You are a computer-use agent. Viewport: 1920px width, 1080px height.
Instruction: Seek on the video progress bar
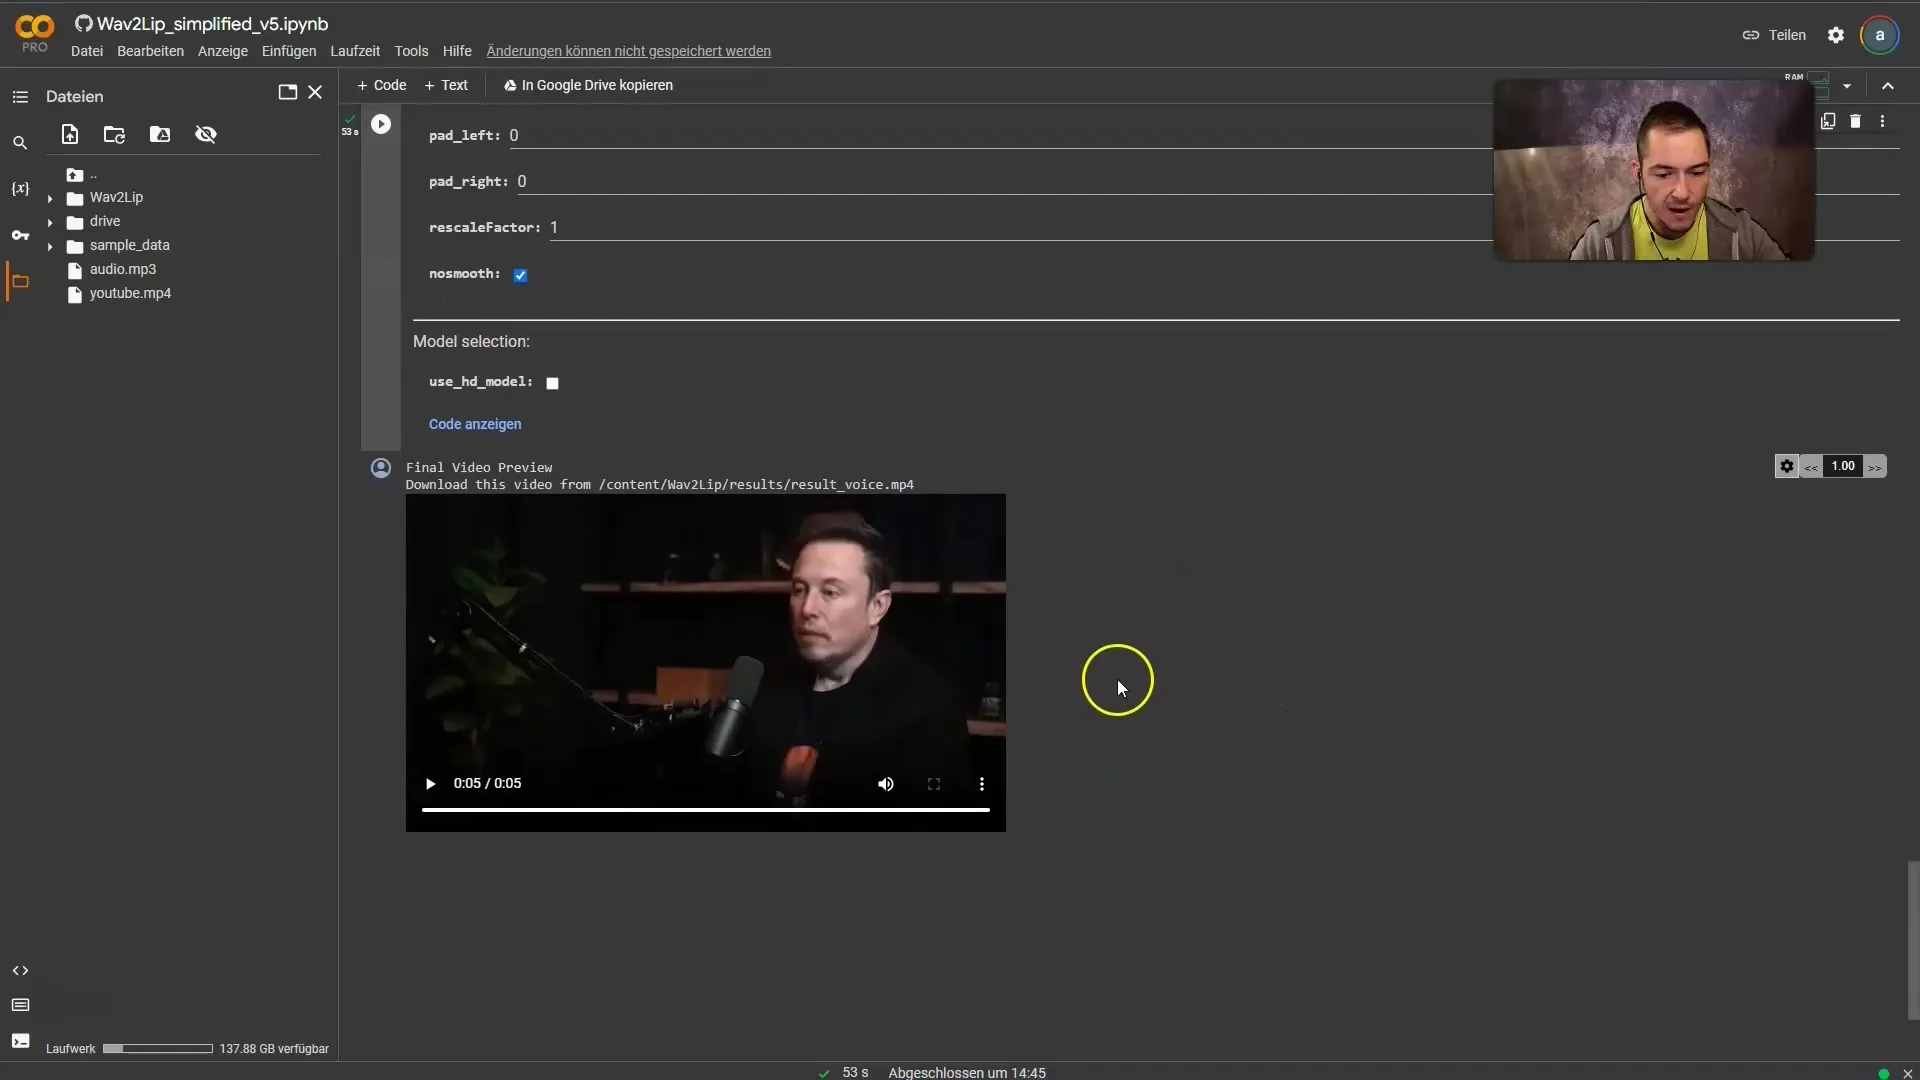pos(706,810)
